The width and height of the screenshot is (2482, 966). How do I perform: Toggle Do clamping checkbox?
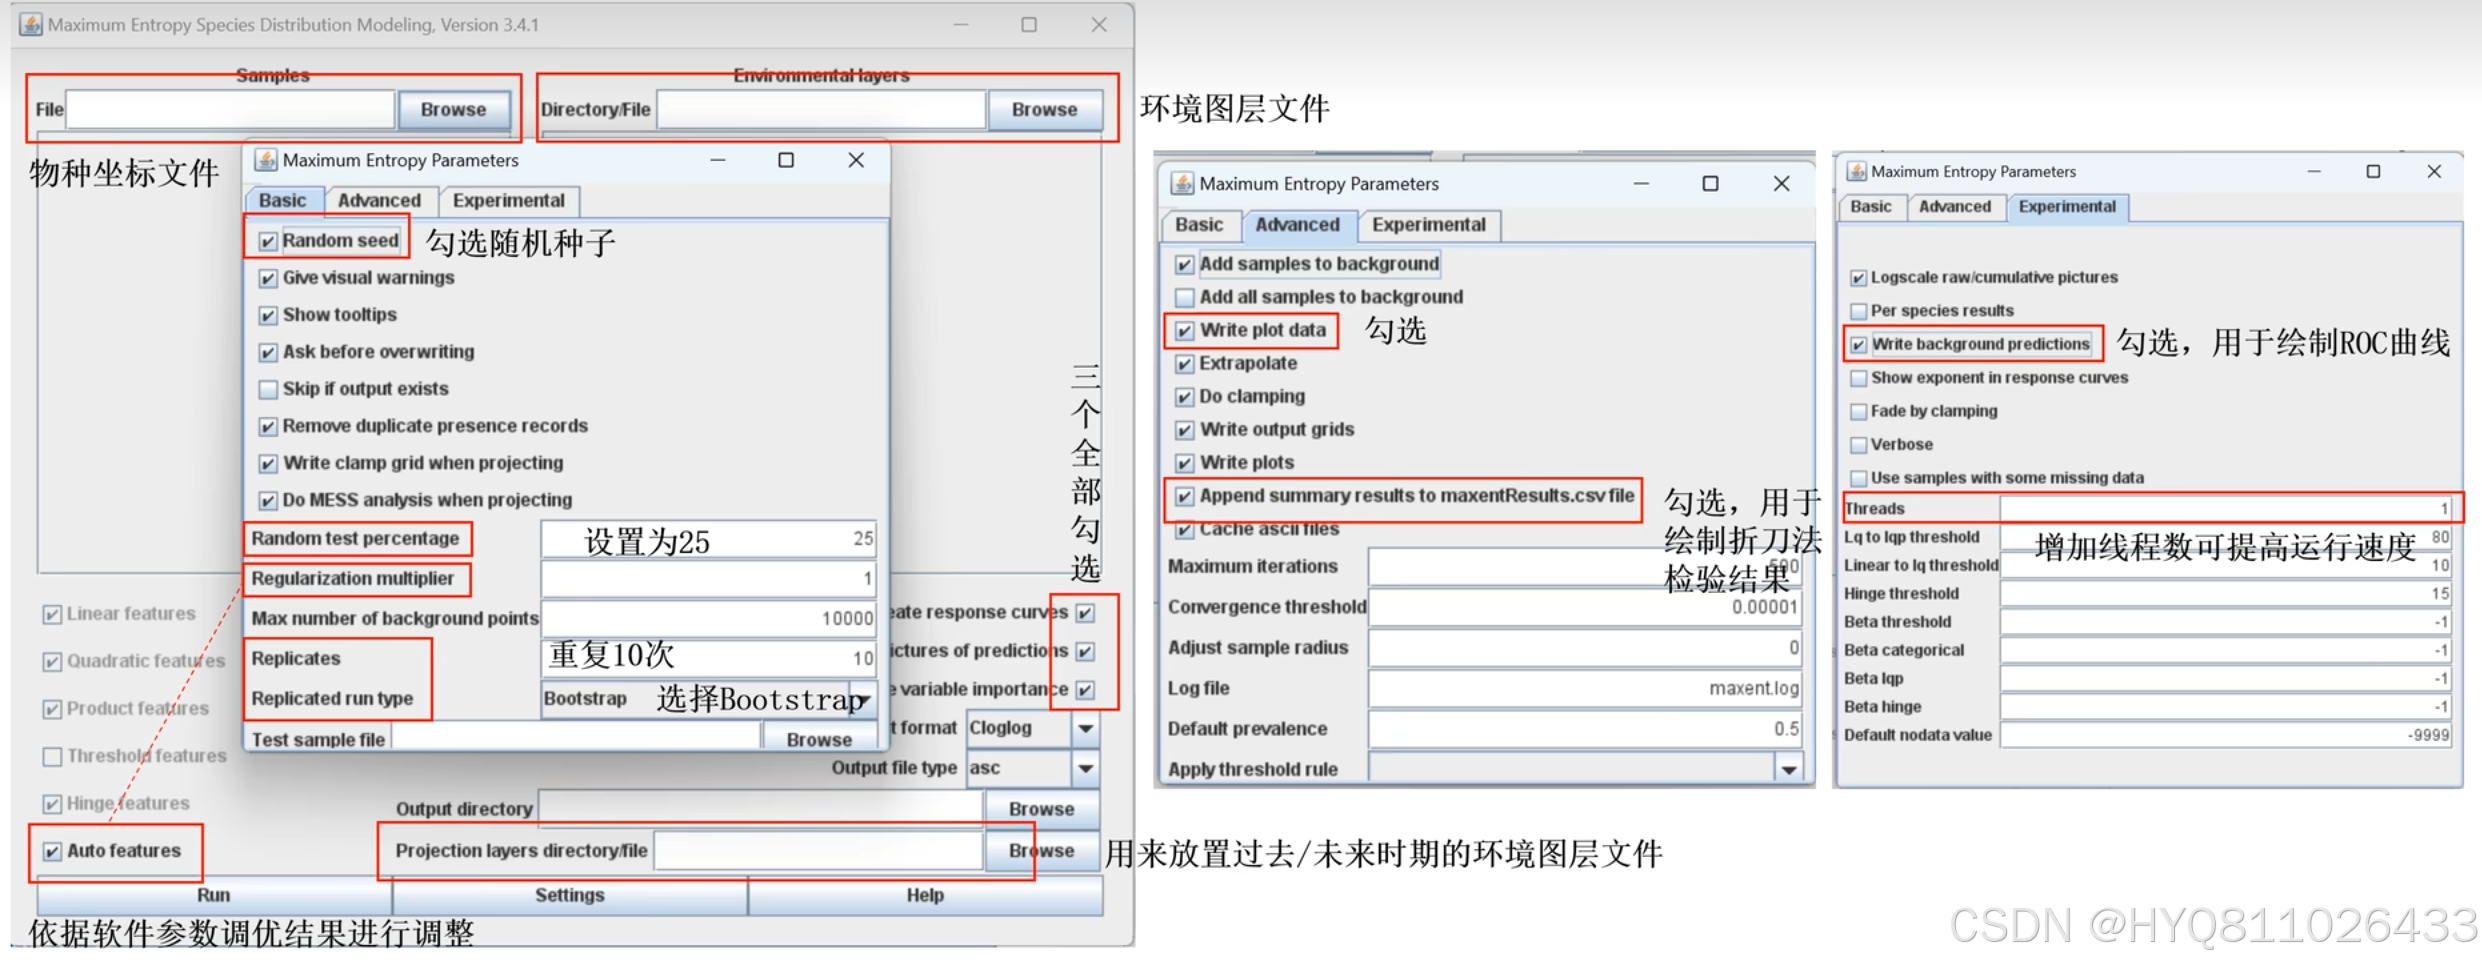tap(1185, 397)
